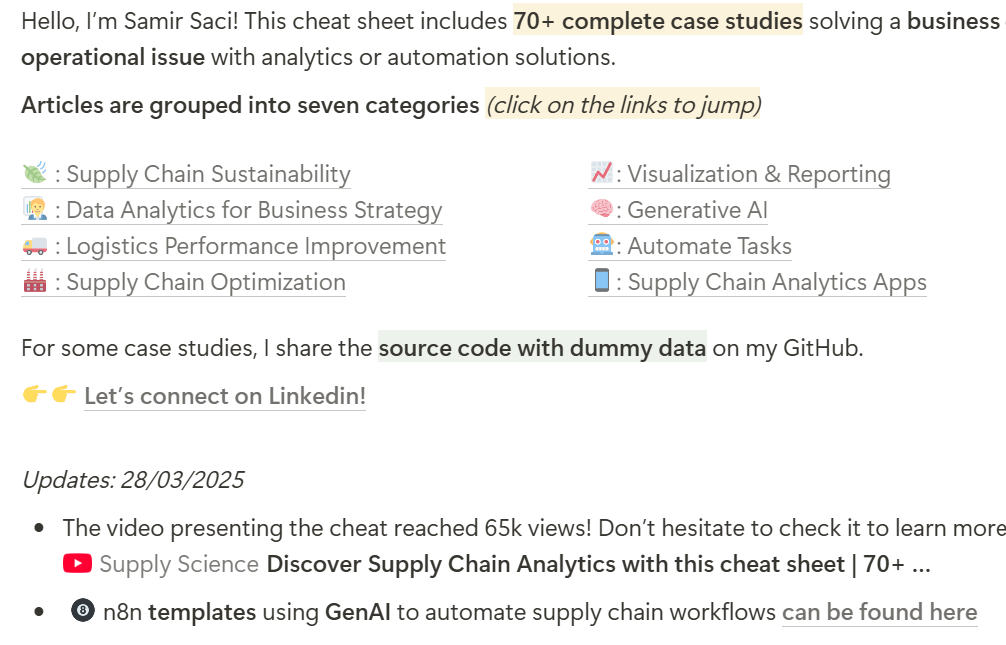Jump to Supply Chain Optimization section
1006x645 pixels.
tap(206, 283)
